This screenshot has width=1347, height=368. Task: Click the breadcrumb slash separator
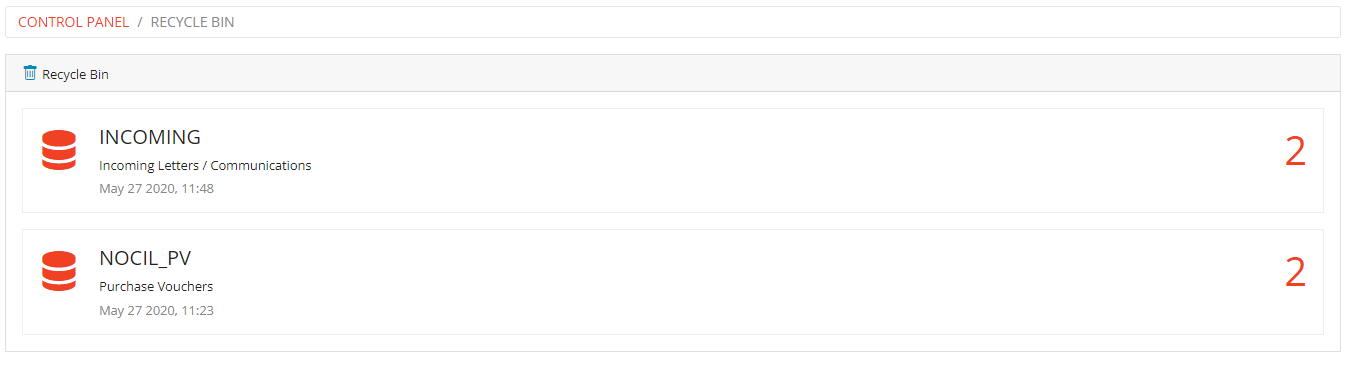(140, 22)
